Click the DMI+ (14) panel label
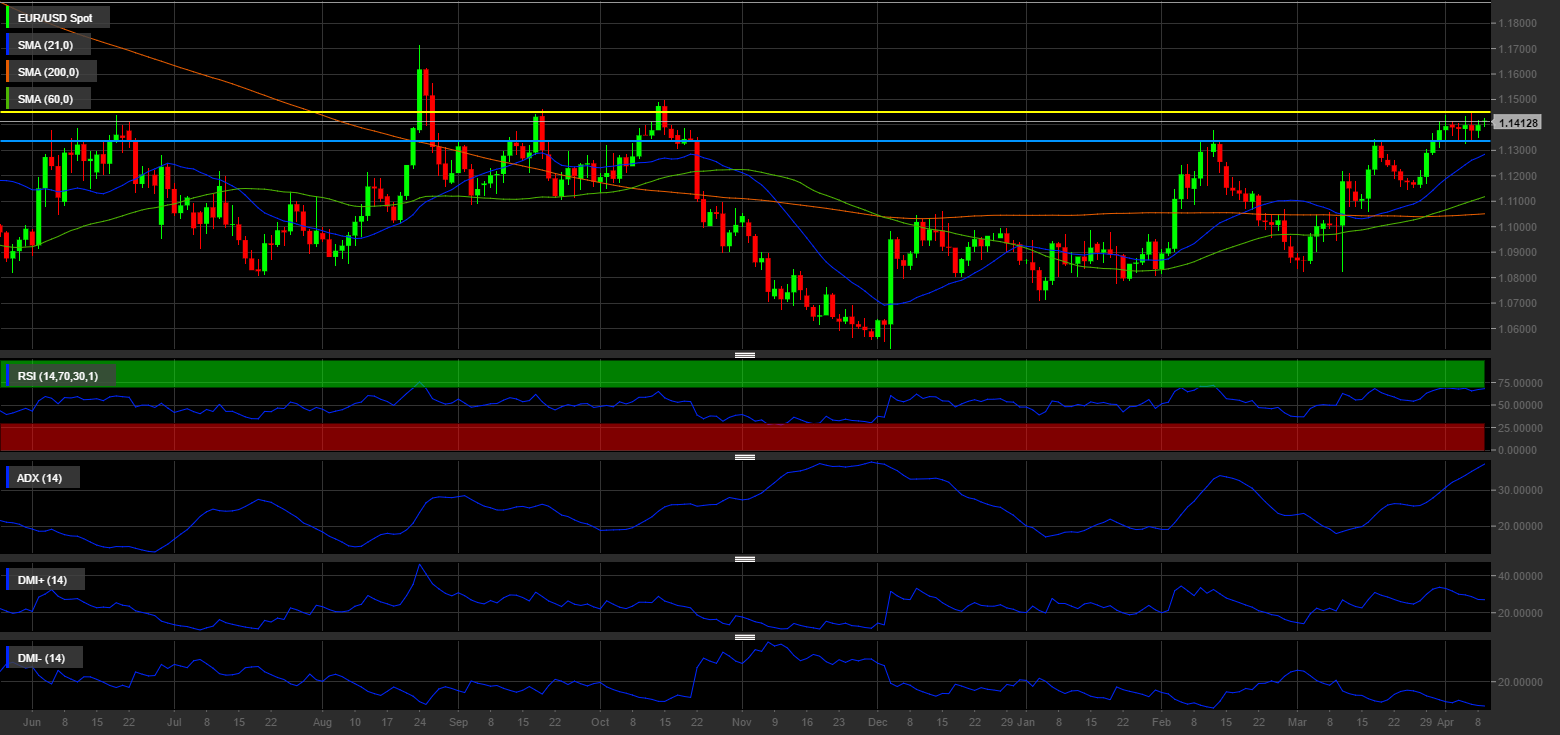 click(x=42, y=580)
